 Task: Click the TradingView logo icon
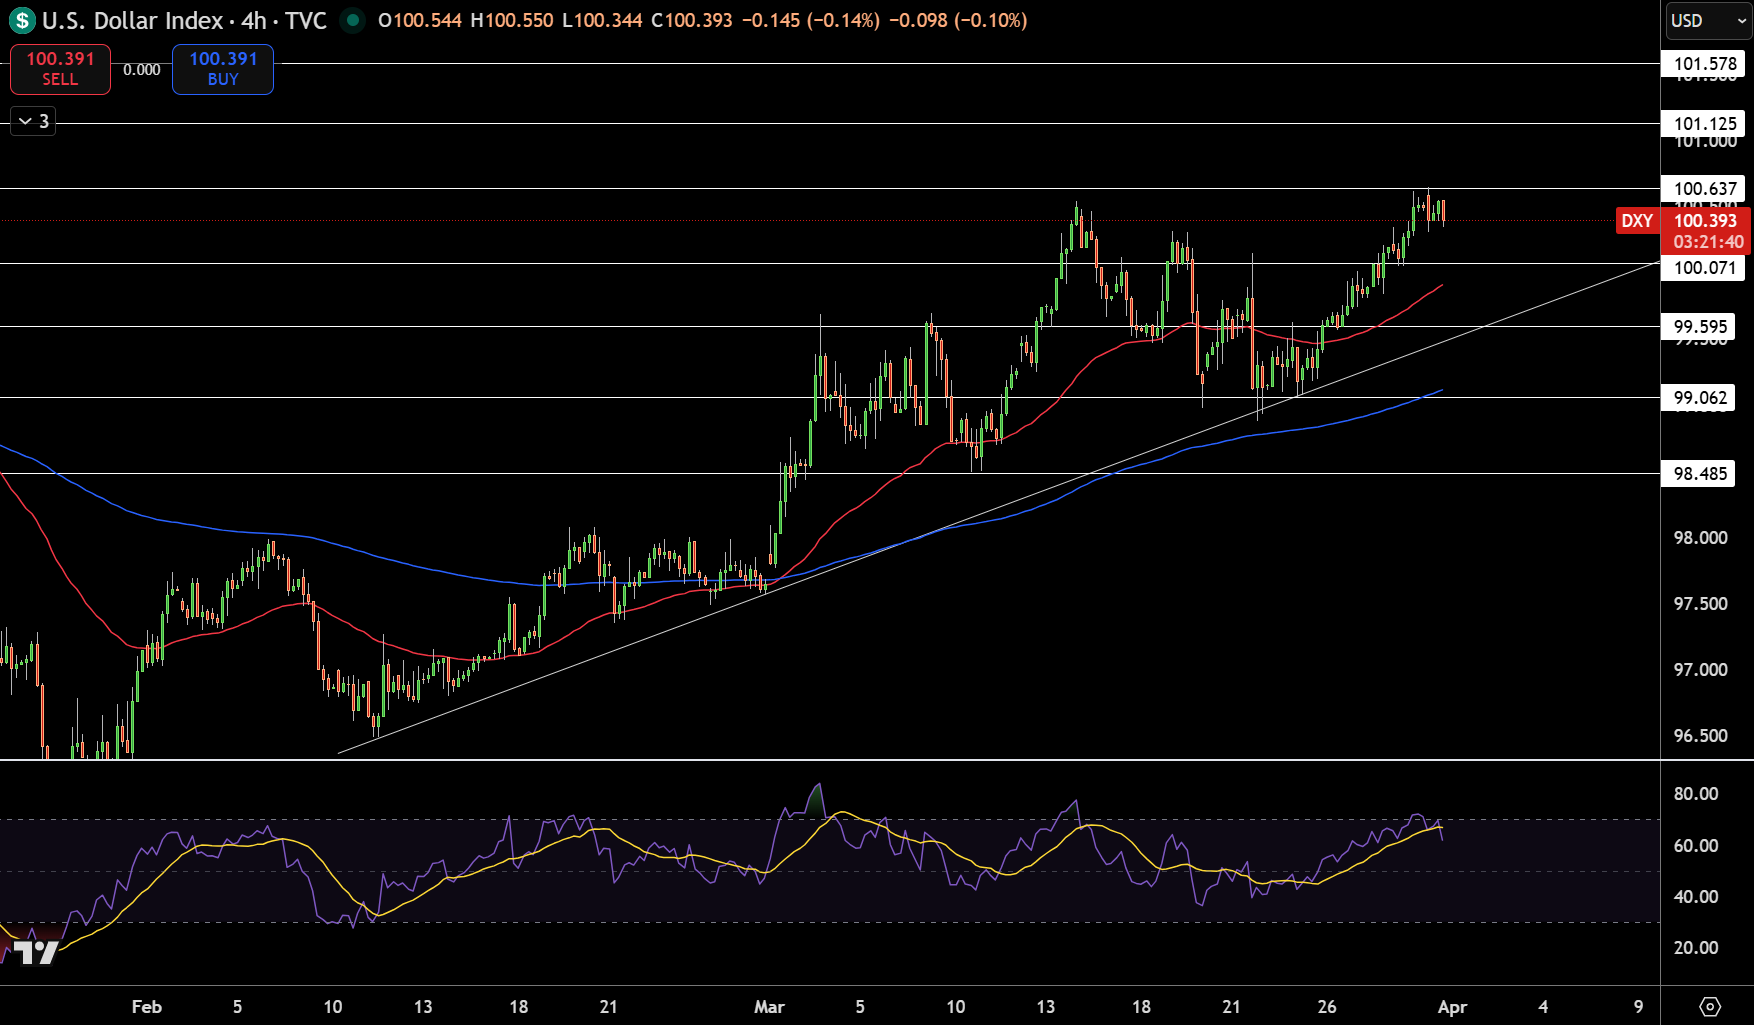36,951
